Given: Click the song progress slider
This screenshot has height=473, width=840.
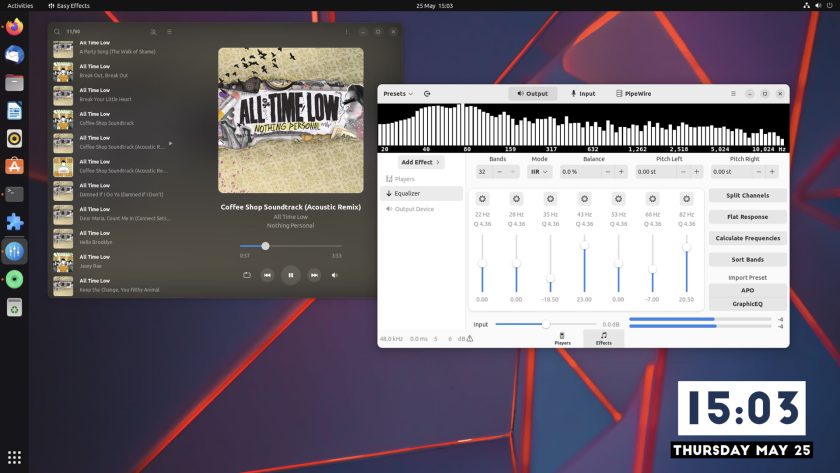Looking at the screenshot, I should click(290, 246).
